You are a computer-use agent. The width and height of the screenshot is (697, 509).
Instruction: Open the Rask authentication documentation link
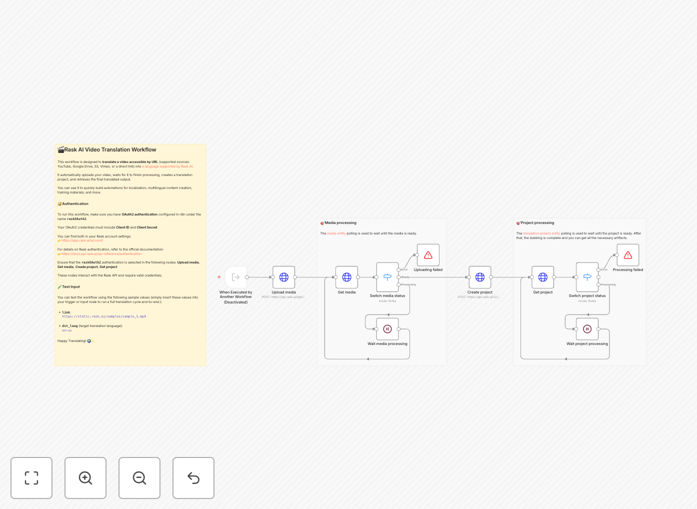coord(100,254)
